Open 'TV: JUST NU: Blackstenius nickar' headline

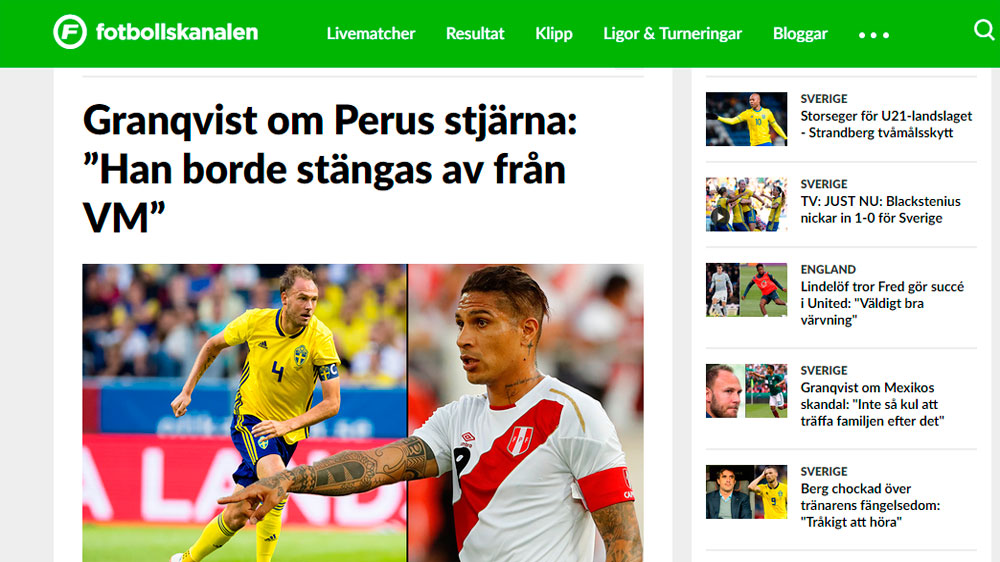(x=880, y=209)
